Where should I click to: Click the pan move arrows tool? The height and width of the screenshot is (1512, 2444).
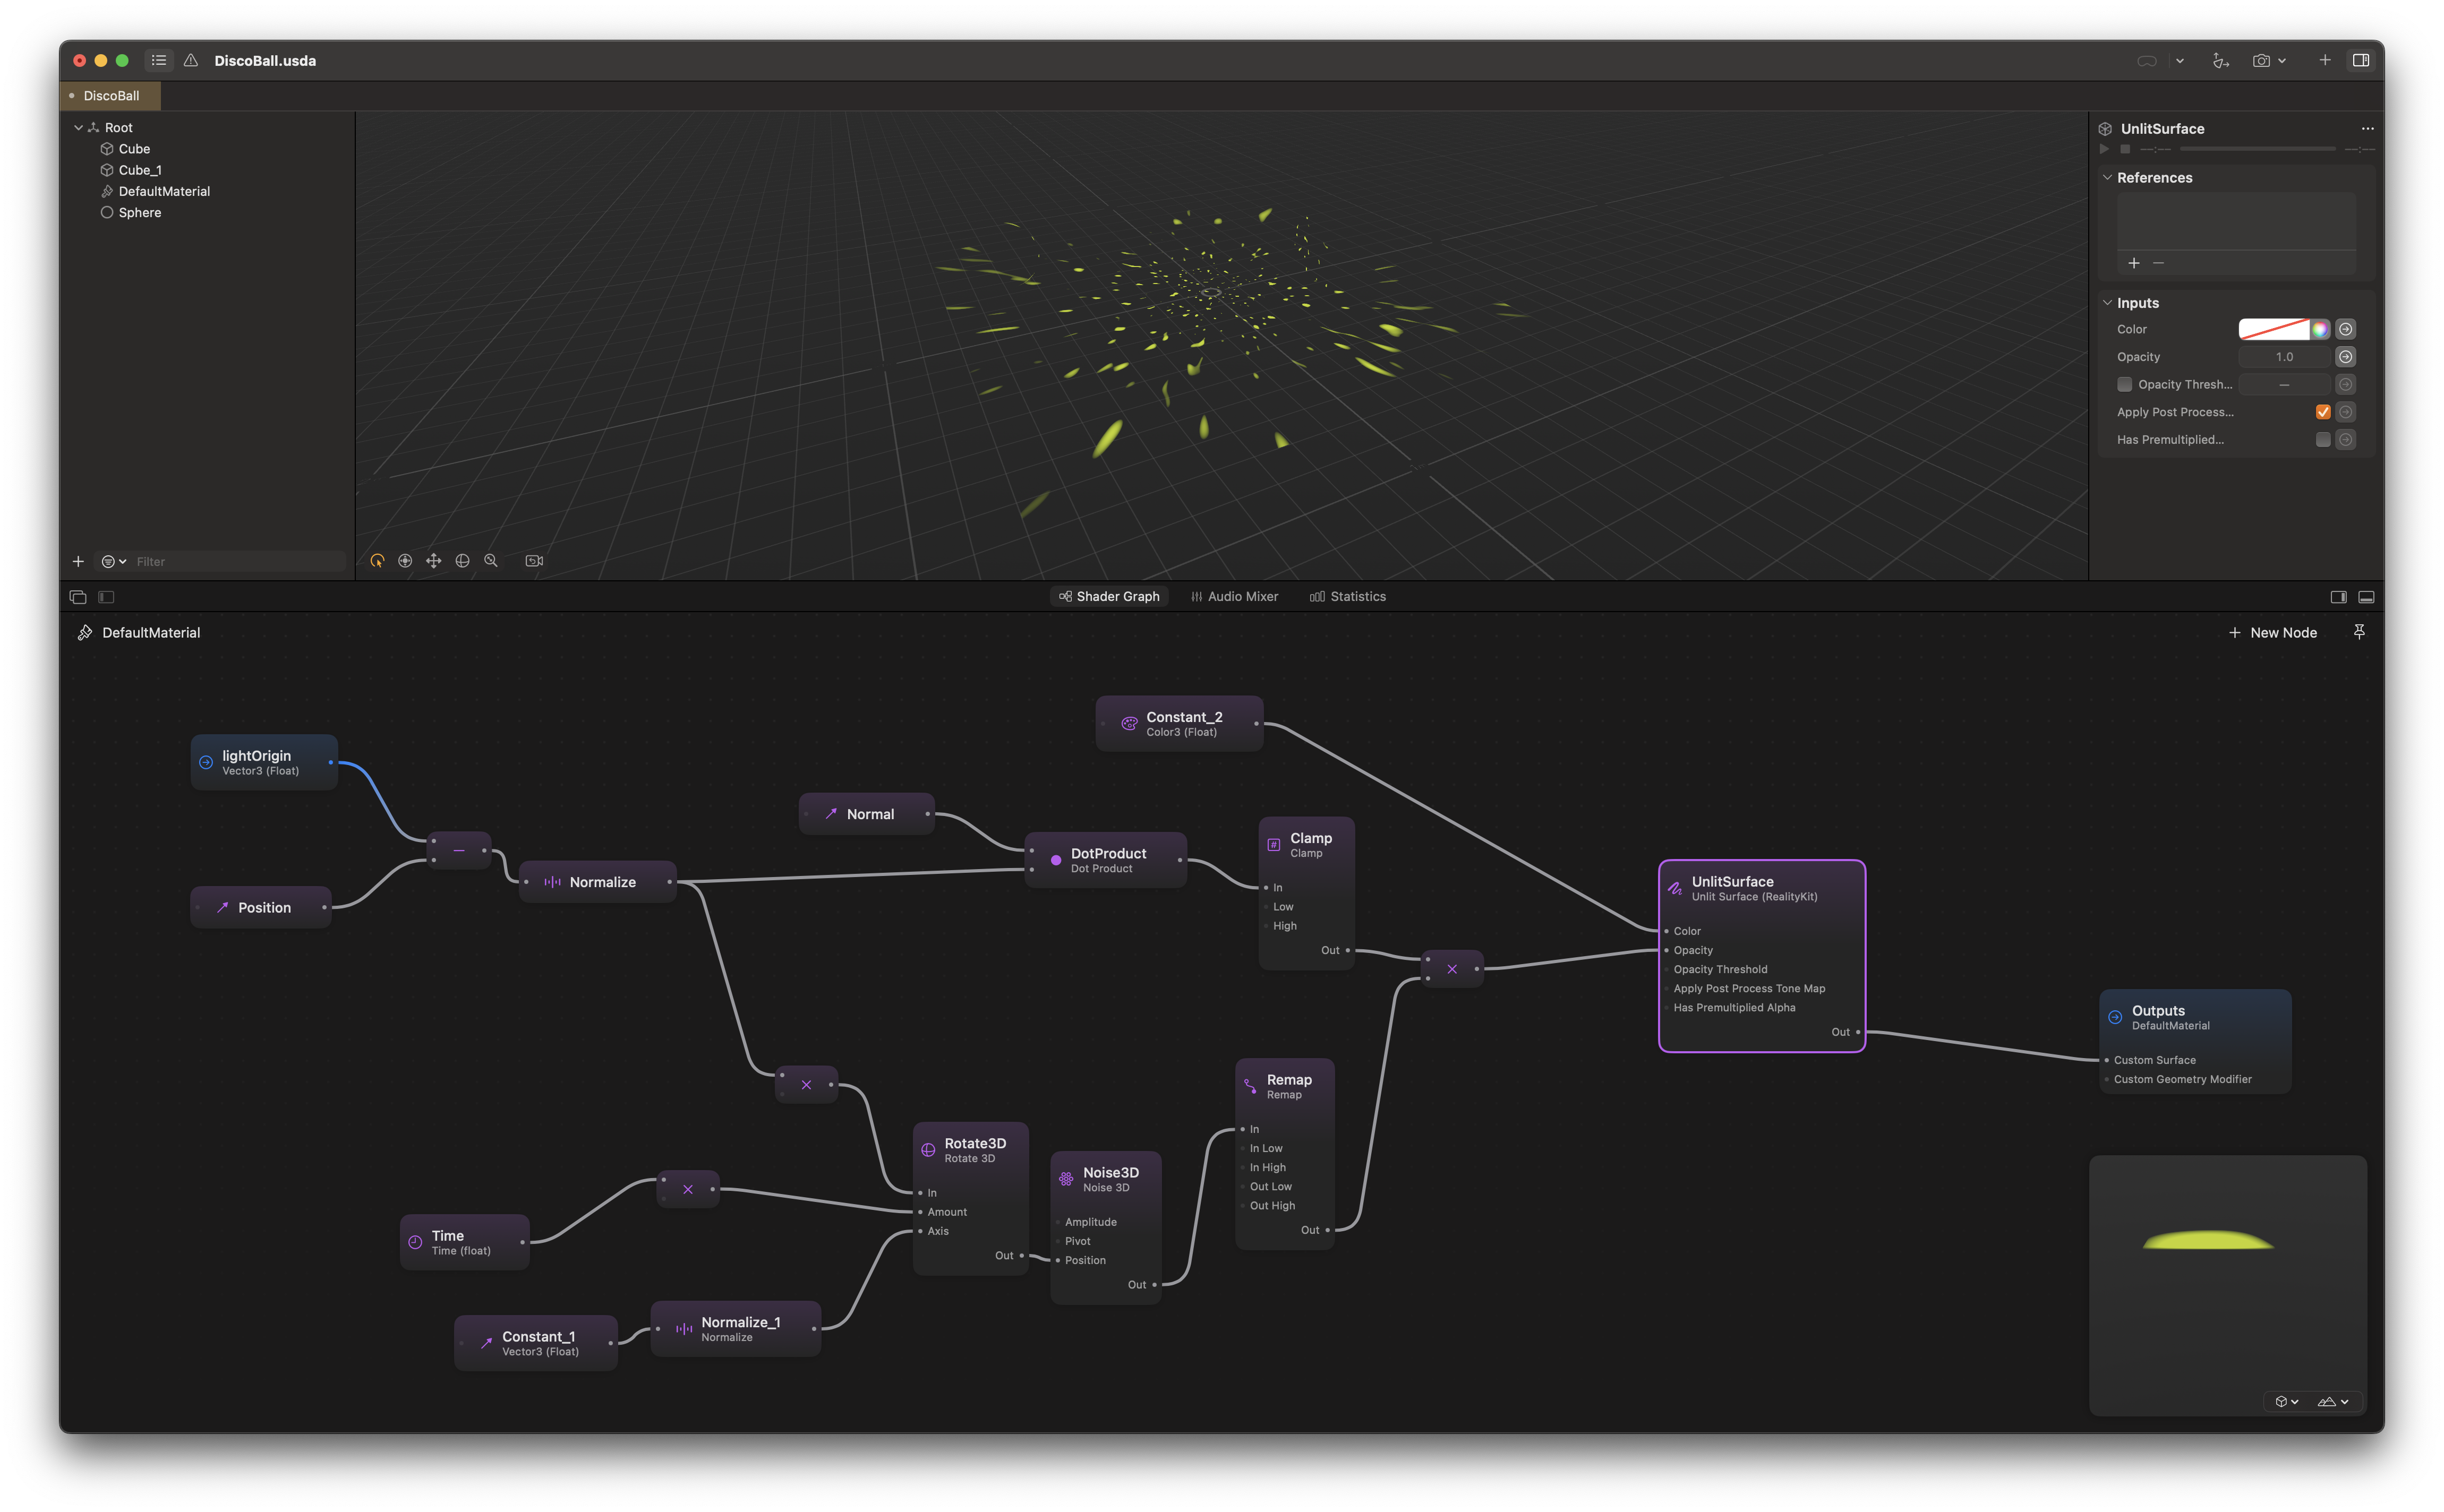tap(433, 561)
